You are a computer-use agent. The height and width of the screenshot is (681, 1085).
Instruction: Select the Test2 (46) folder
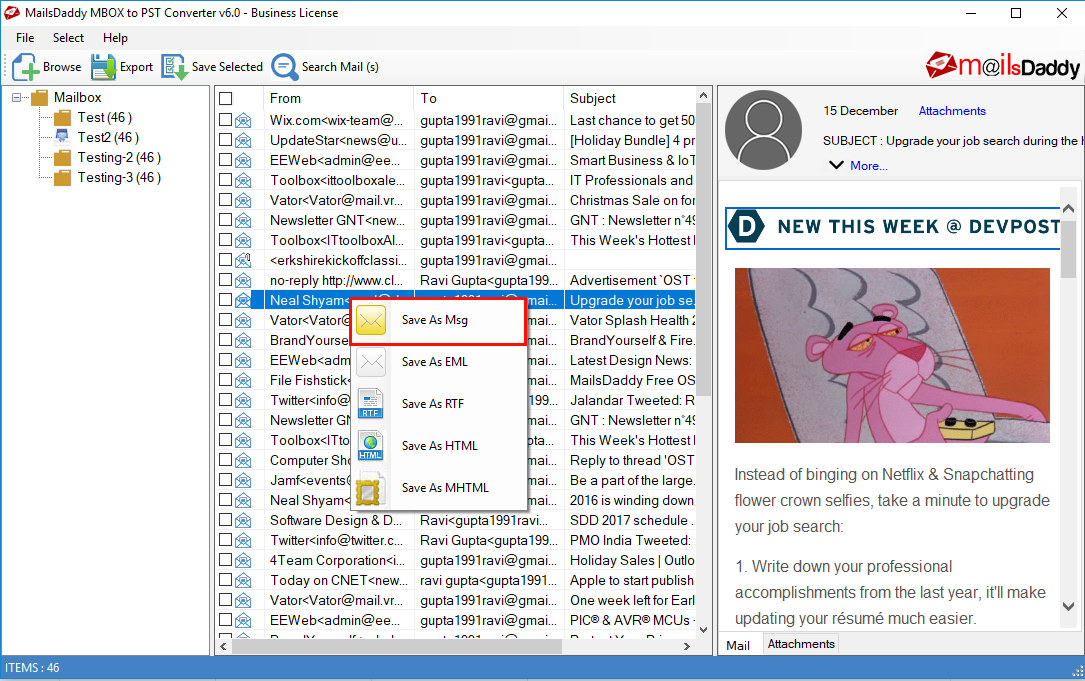(108, 137)
